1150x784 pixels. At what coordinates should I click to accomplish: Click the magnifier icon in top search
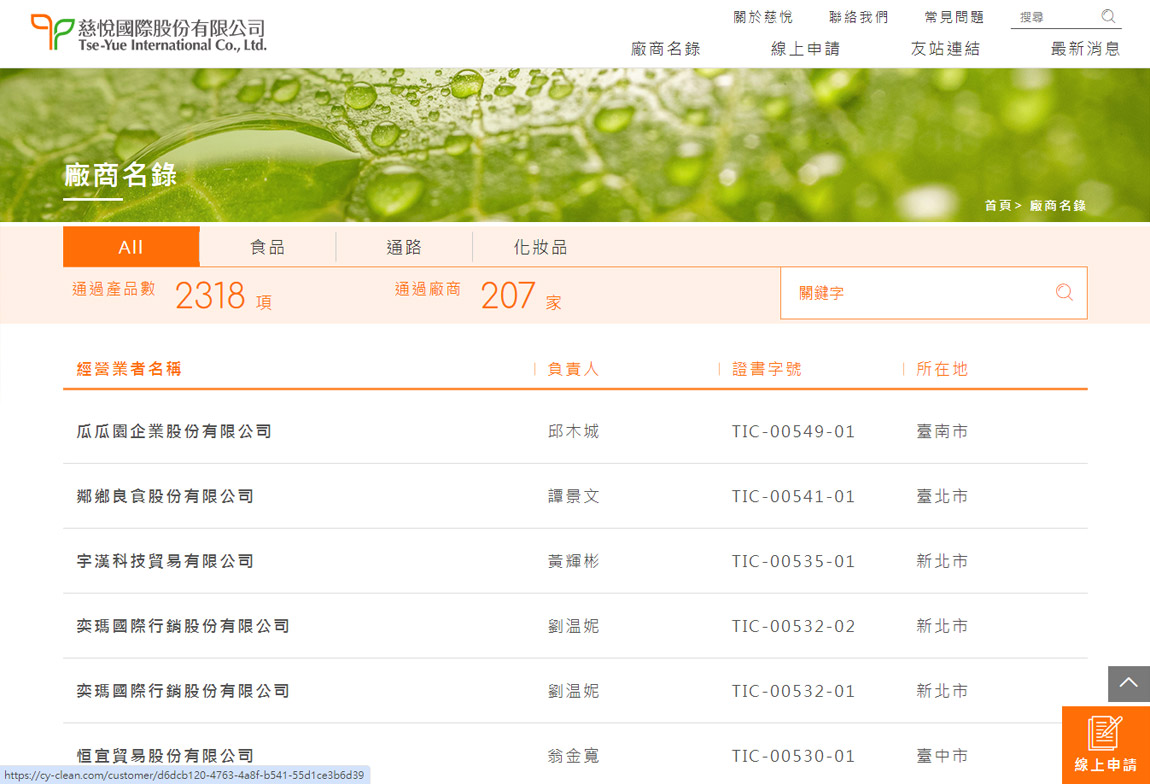(x=1108, y=16)
